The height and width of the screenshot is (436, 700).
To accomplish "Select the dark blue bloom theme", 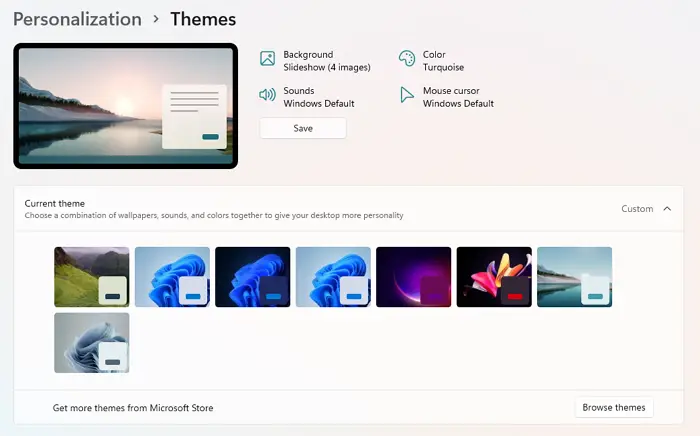I will click(253, 277).
